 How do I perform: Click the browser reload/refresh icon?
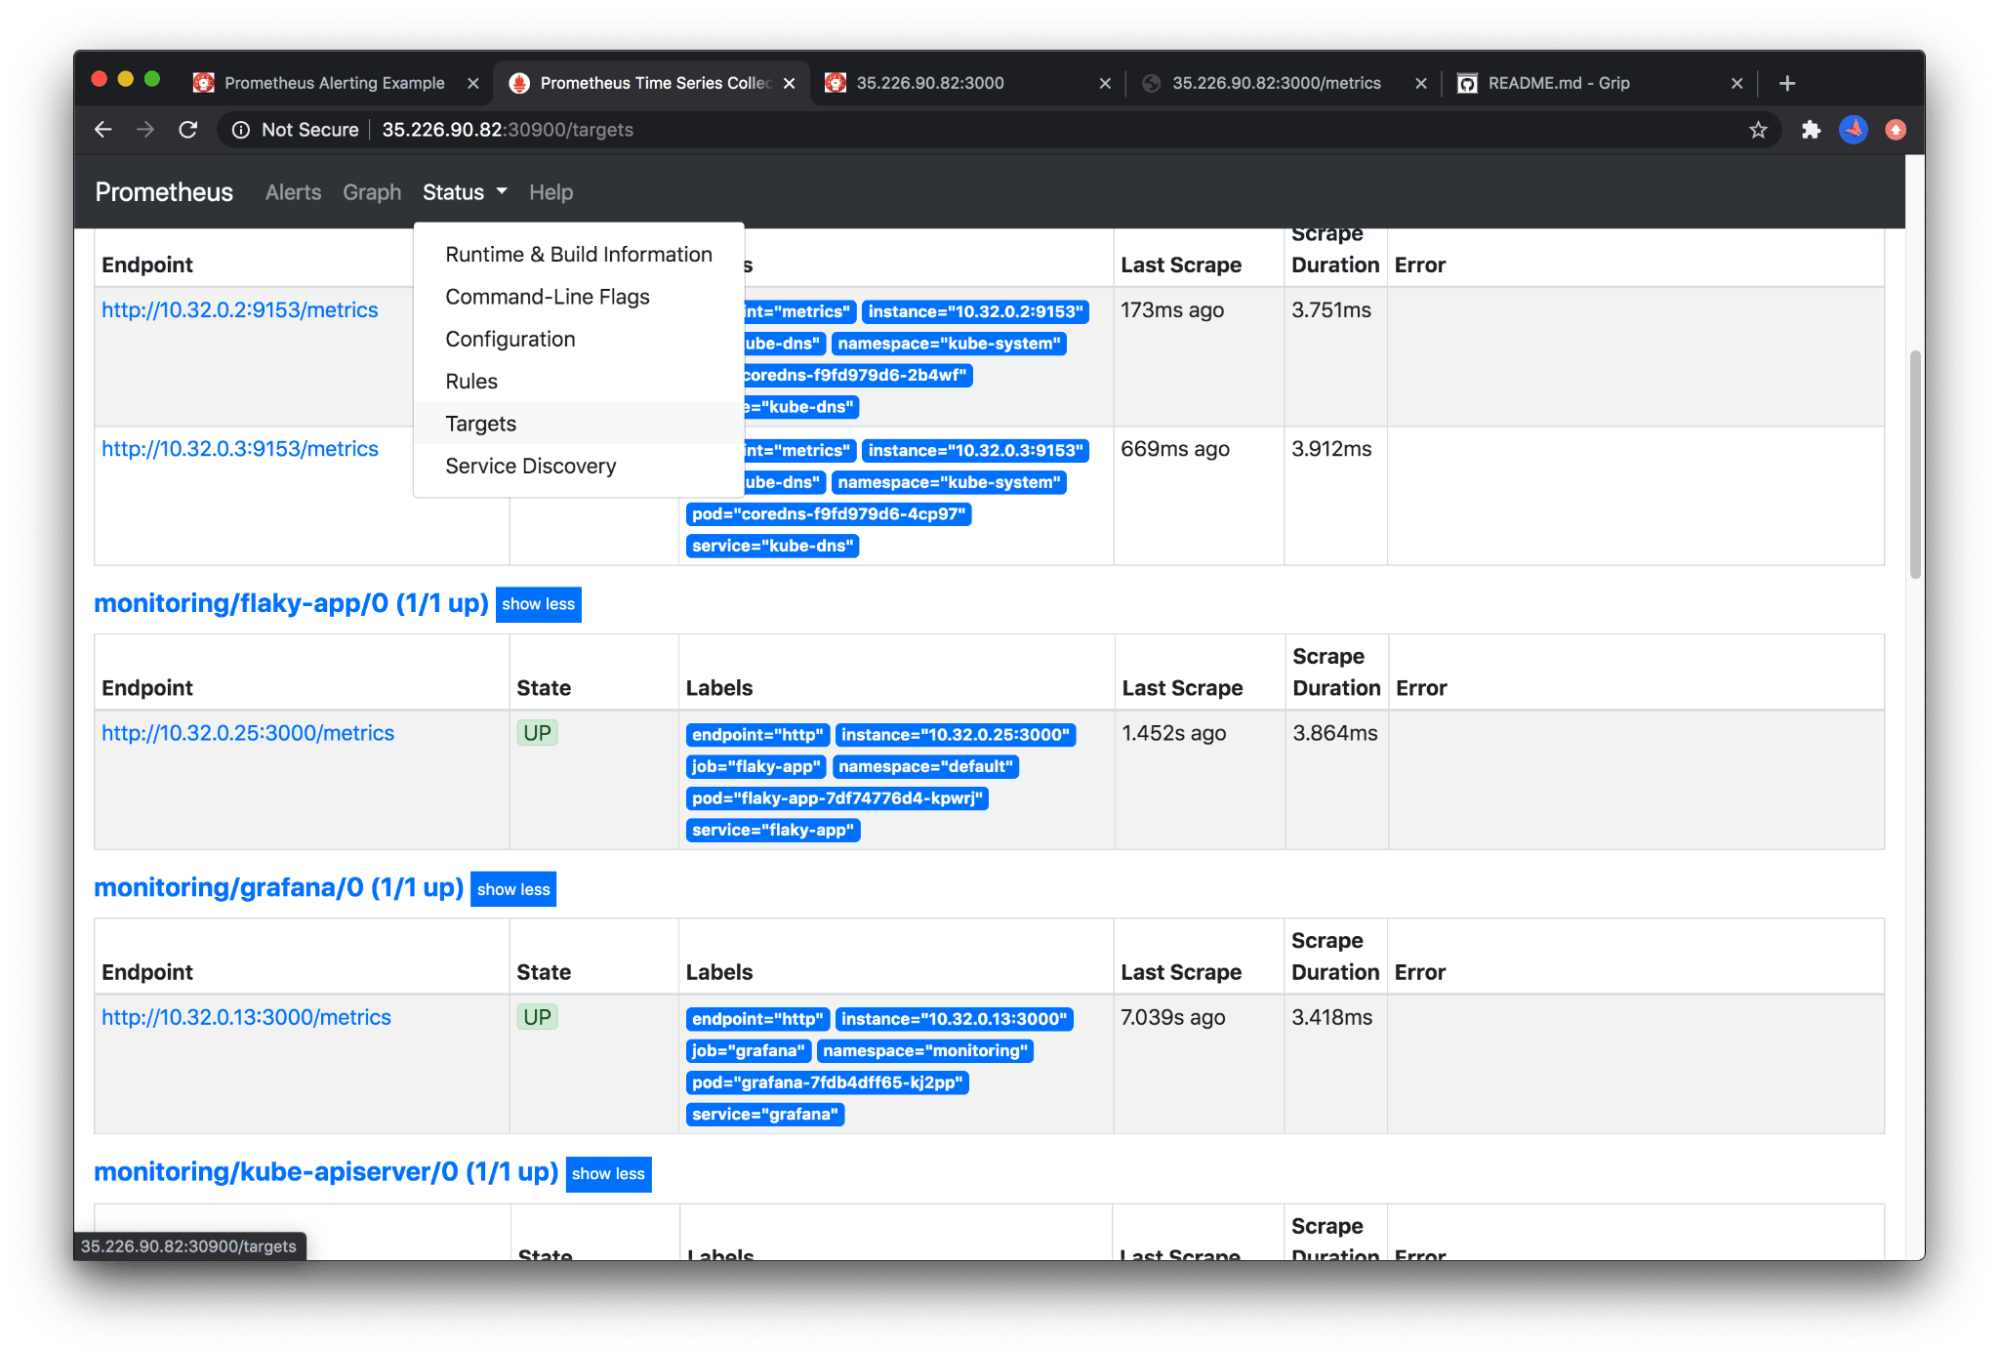pyautogui.click(x=189, y=129)
